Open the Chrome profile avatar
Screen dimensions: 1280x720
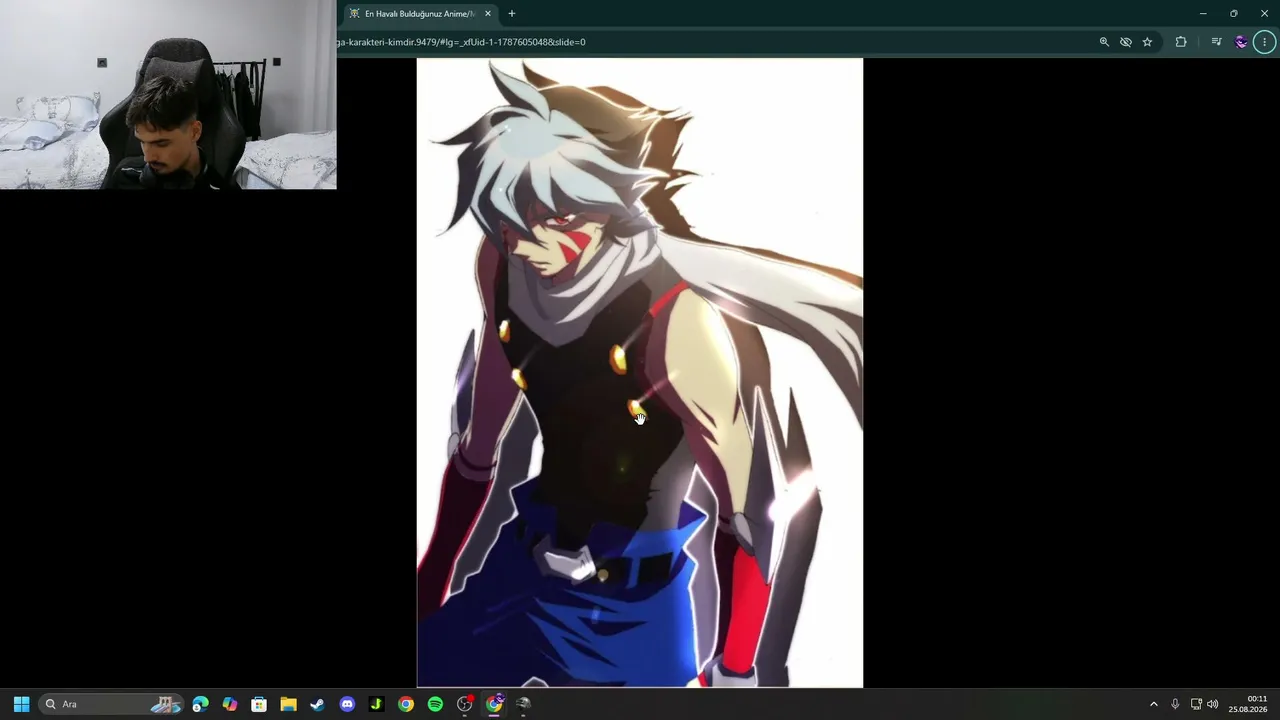(1241, 42)
